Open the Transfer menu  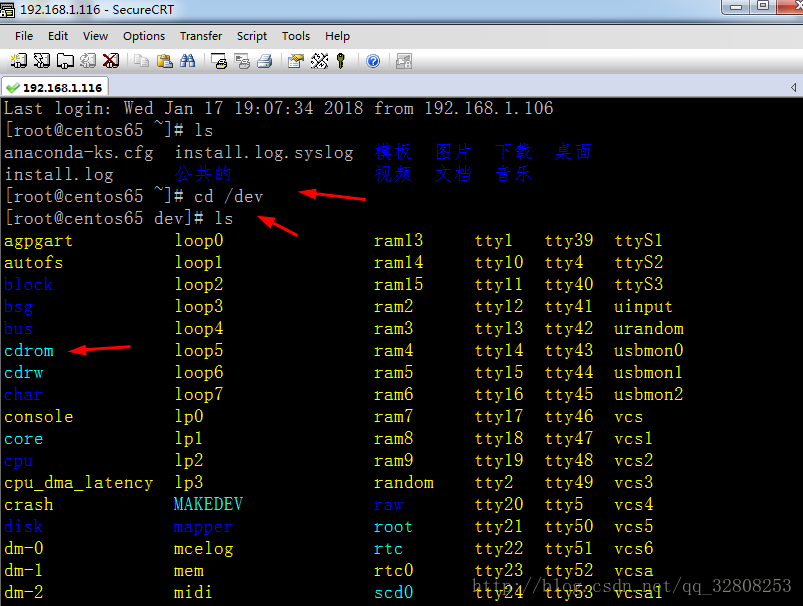click(201, 36)
